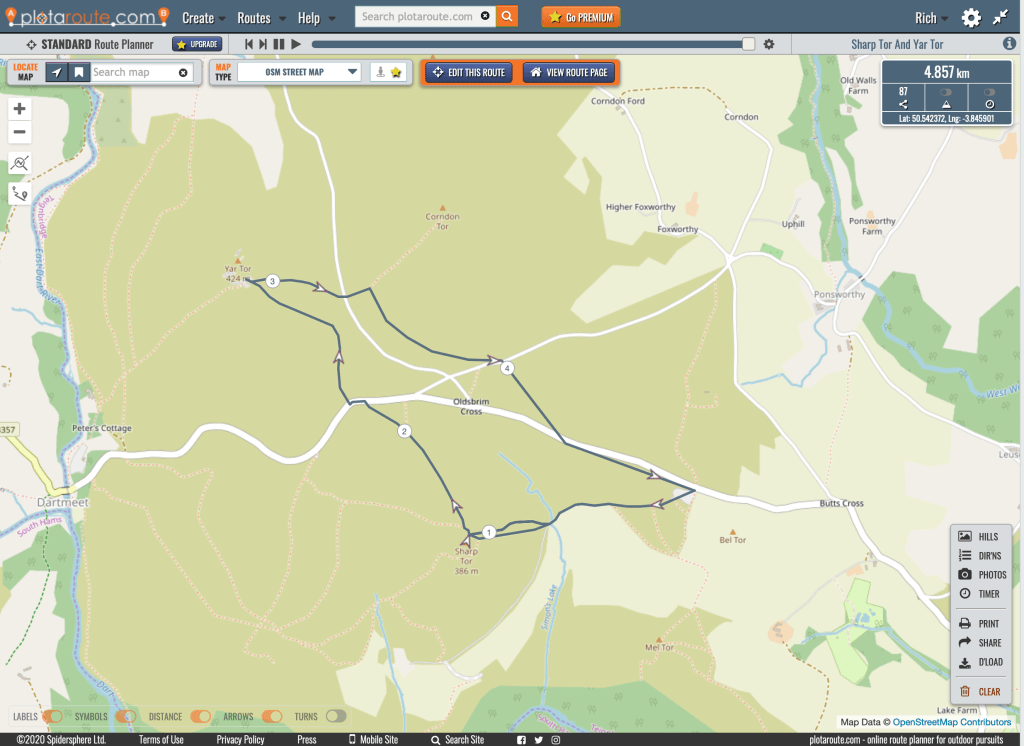Enable the Turns toggle
The height and width of the screenshot is (746, 1024).
(x=336, y=716)
